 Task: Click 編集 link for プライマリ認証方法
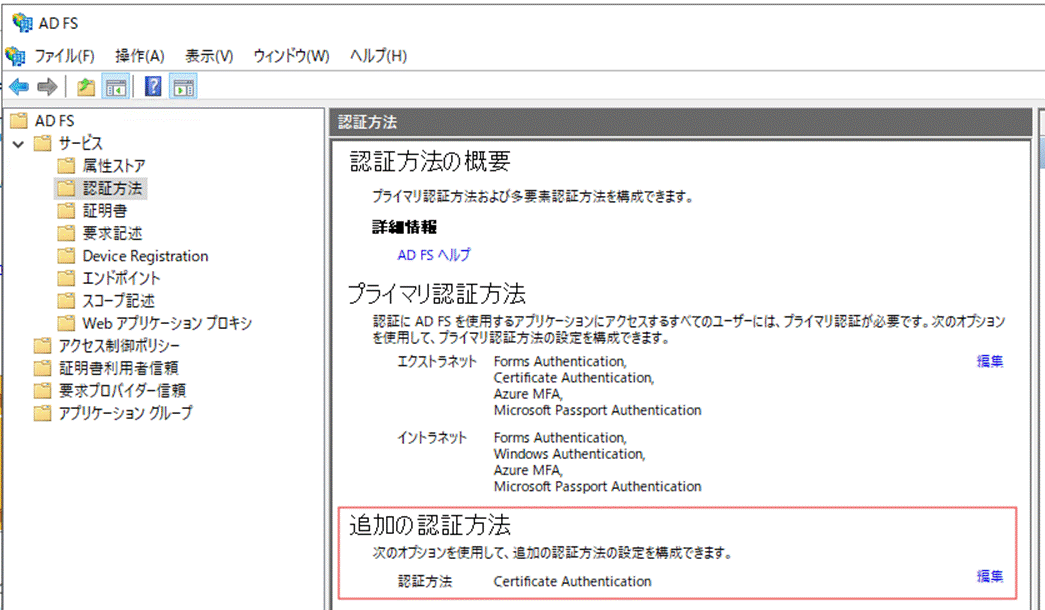tap(990, 361)
